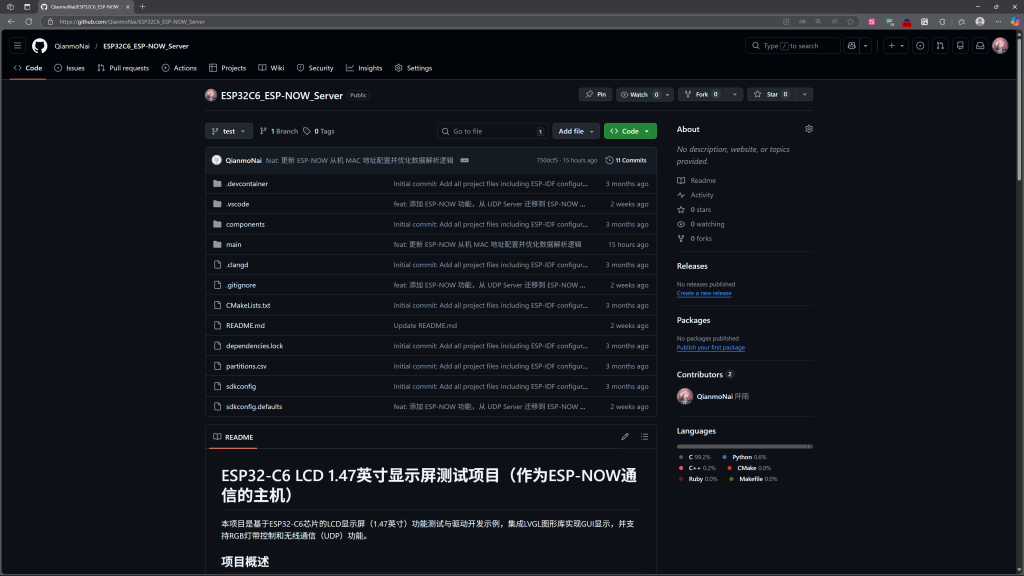Select C language entry with color dot
This screenshot has width=1024, height=576.
pos(694,457)
